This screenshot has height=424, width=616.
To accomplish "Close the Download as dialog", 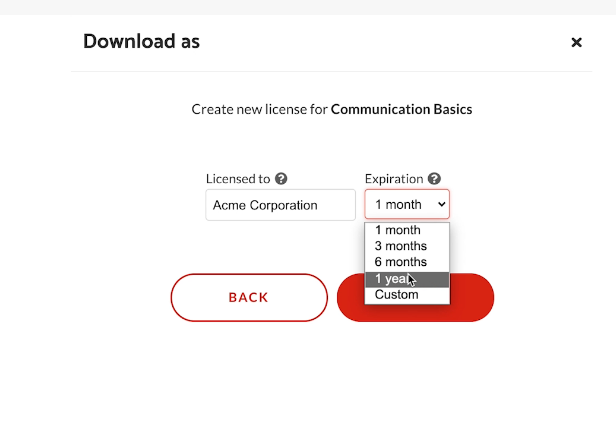I will (576, 42).
